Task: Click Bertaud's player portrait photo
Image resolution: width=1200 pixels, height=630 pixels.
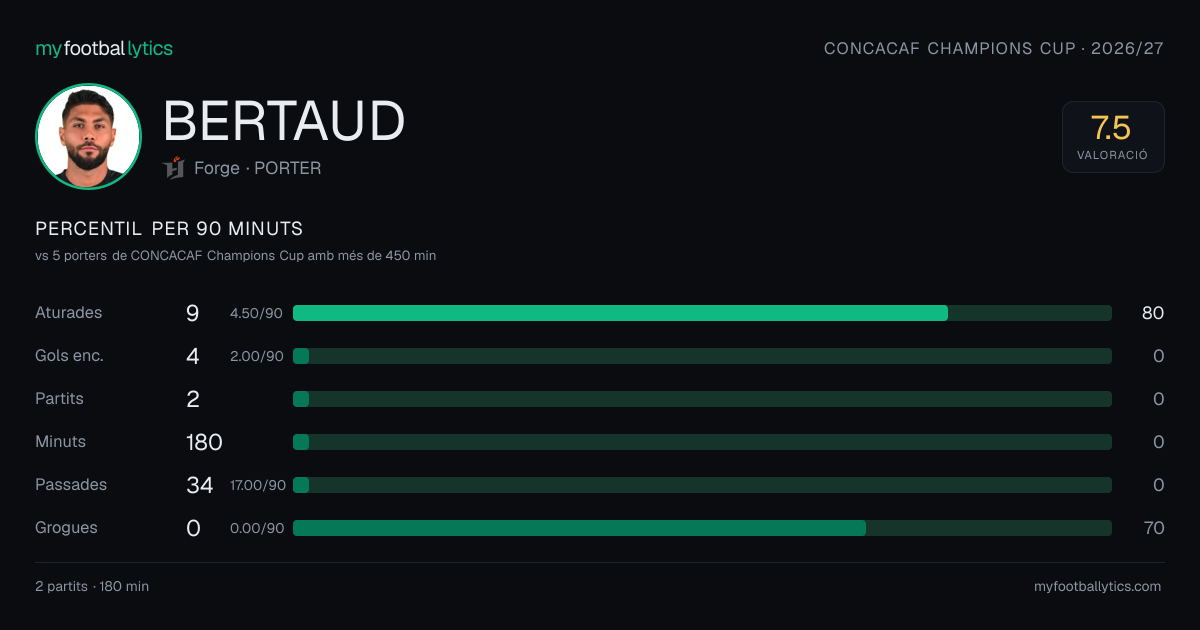Action: tap(88, 136)
